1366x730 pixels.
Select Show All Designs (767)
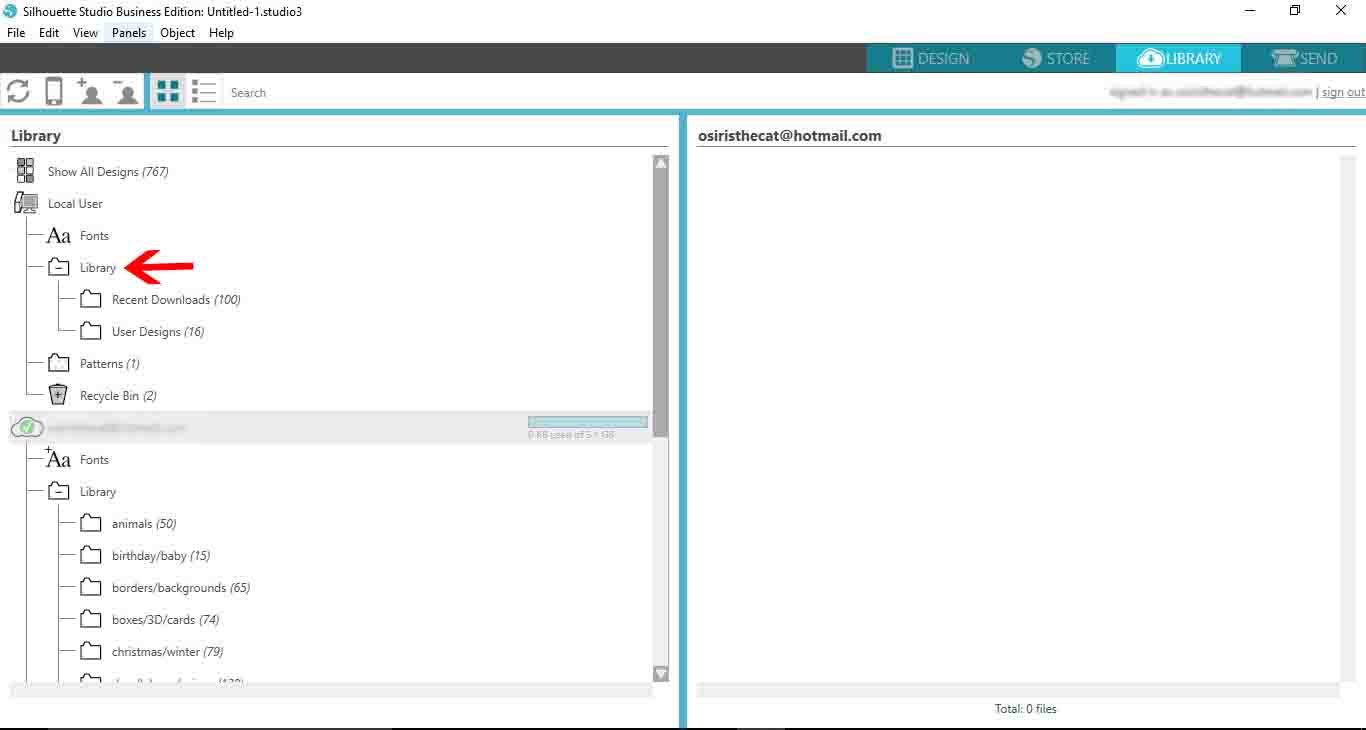point(108,172)
